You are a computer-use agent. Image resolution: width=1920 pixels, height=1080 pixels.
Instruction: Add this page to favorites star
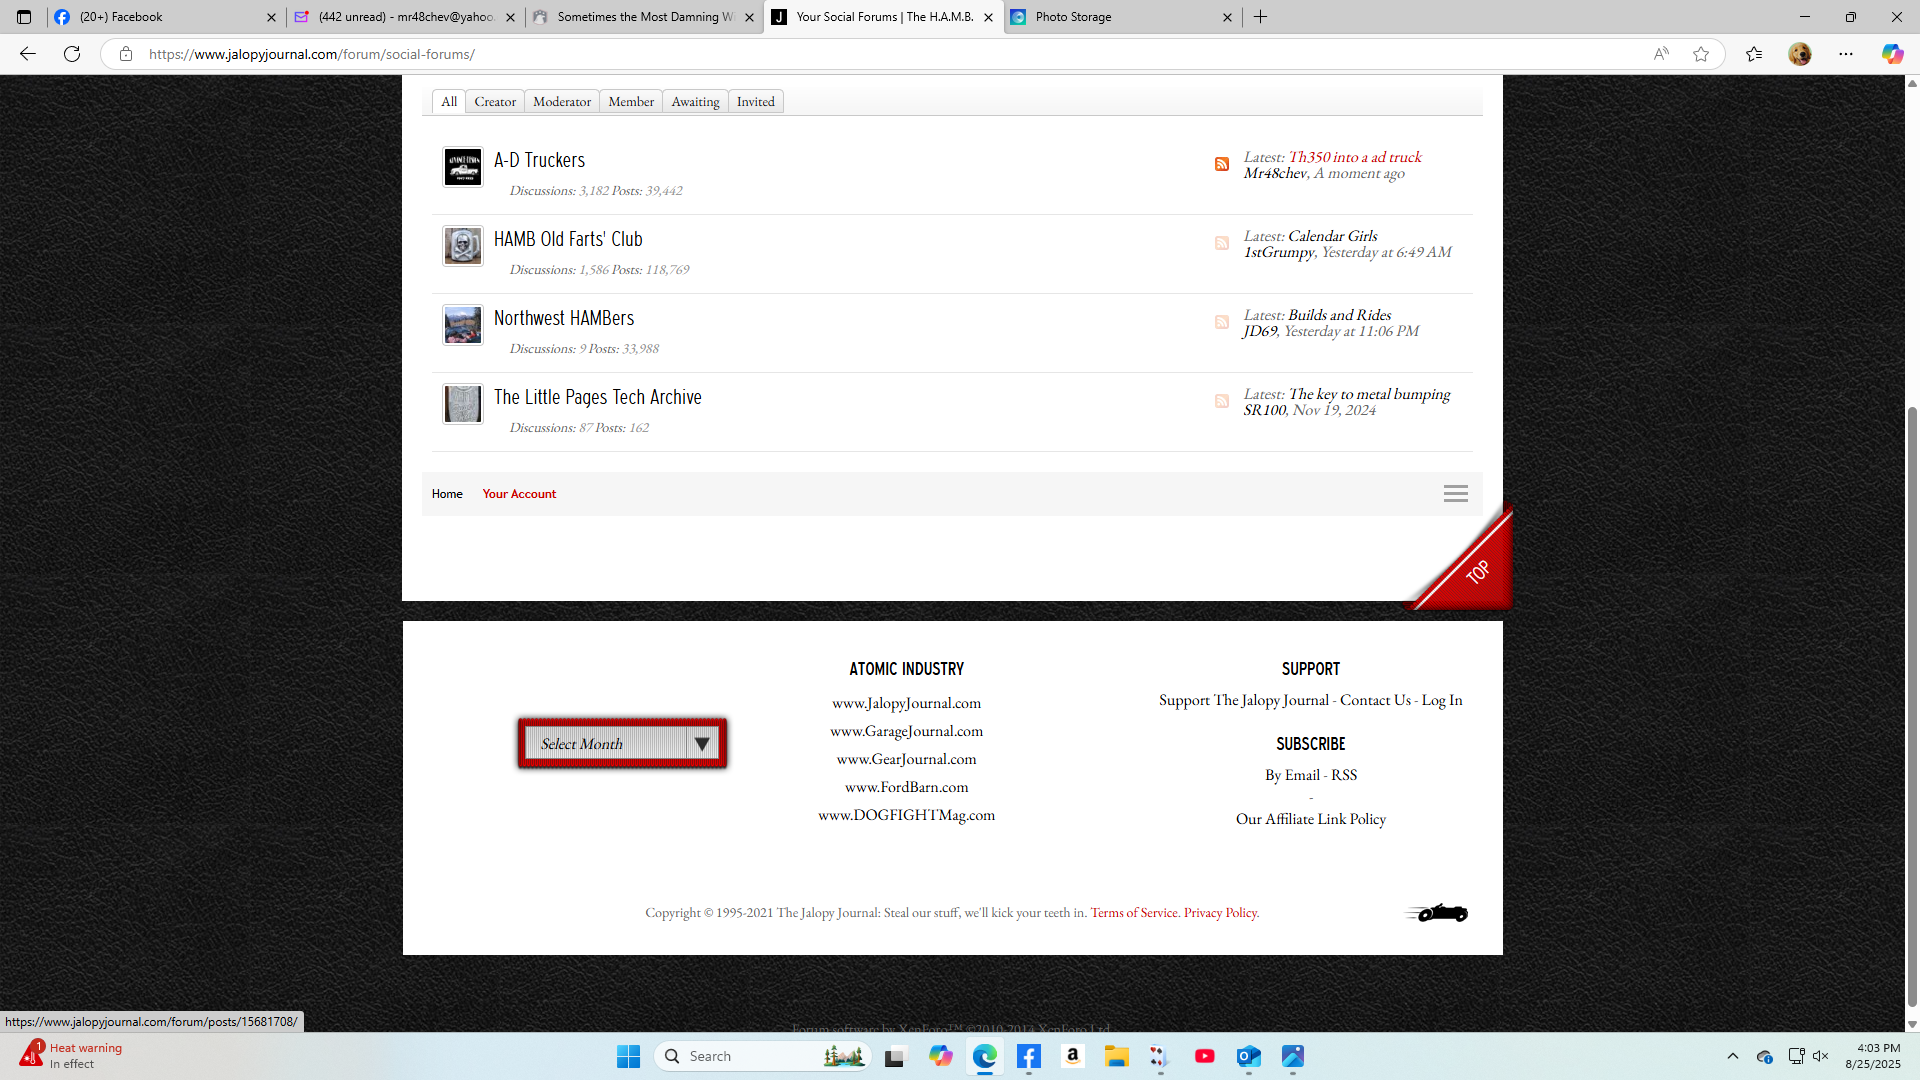click(x=1700, y=54)
